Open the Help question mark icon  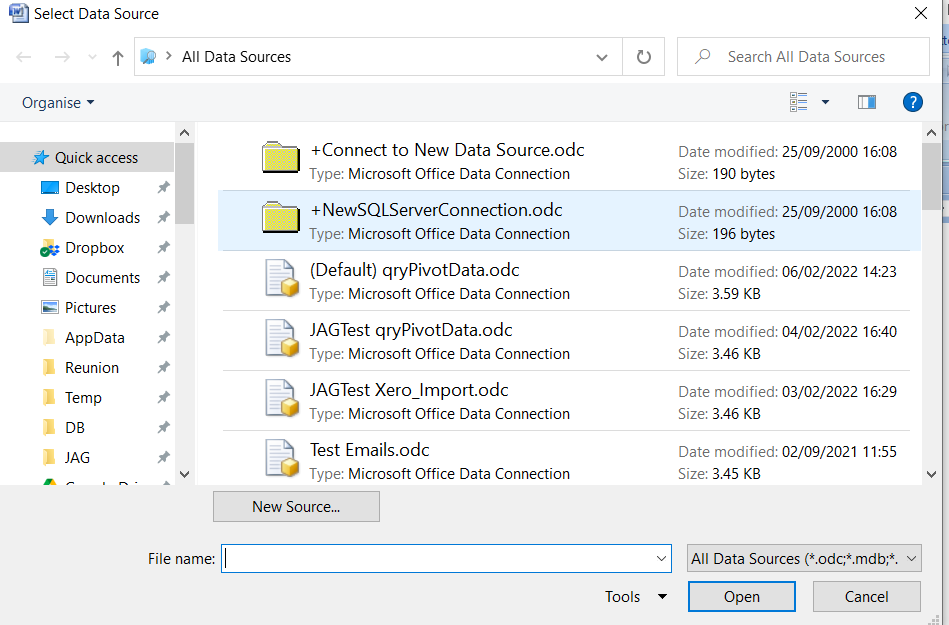(x=912, y=102)
